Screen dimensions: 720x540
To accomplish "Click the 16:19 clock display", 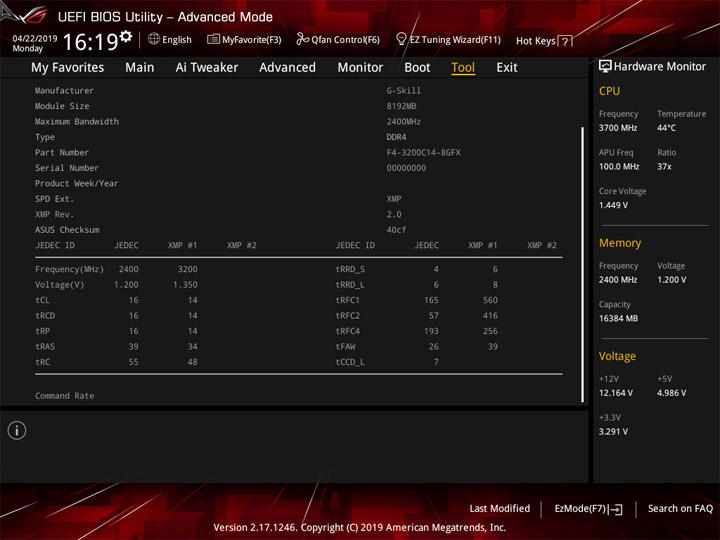I will 90,42.
